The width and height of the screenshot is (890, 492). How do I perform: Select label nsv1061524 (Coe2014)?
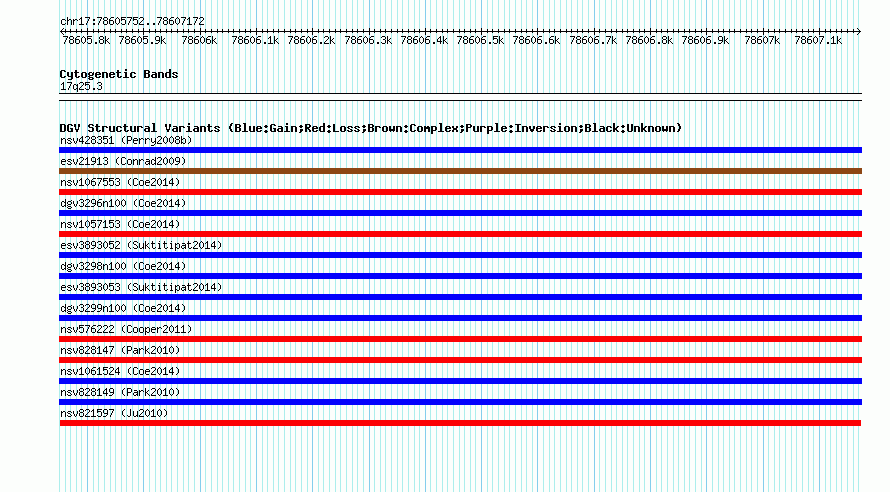click(x=120, y=371)
